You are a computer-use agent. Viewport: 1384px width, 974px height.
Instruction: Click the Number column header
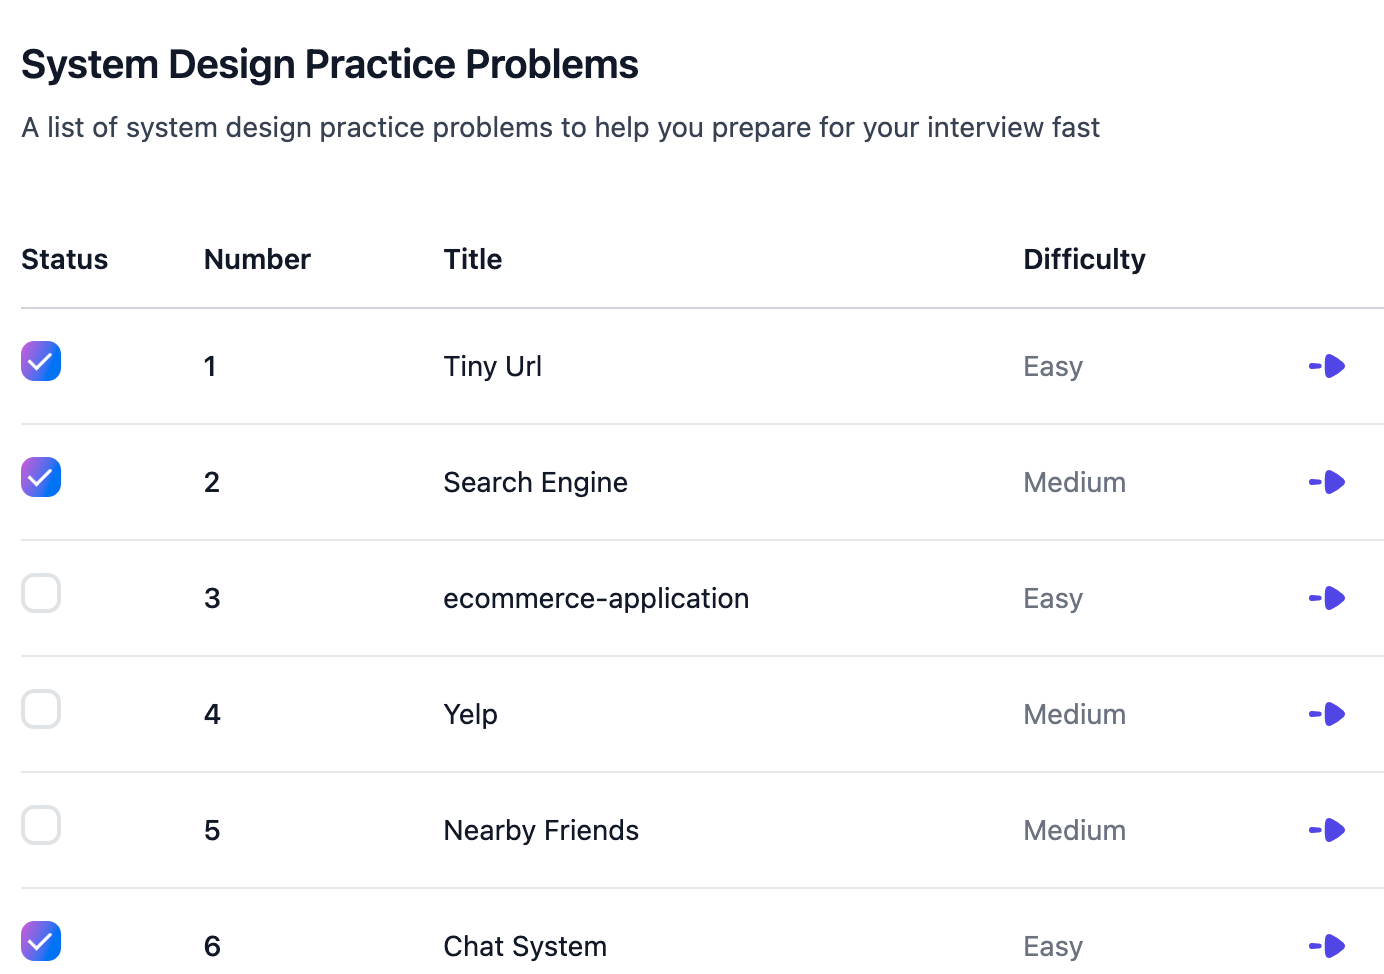click(x=257, y=259)
